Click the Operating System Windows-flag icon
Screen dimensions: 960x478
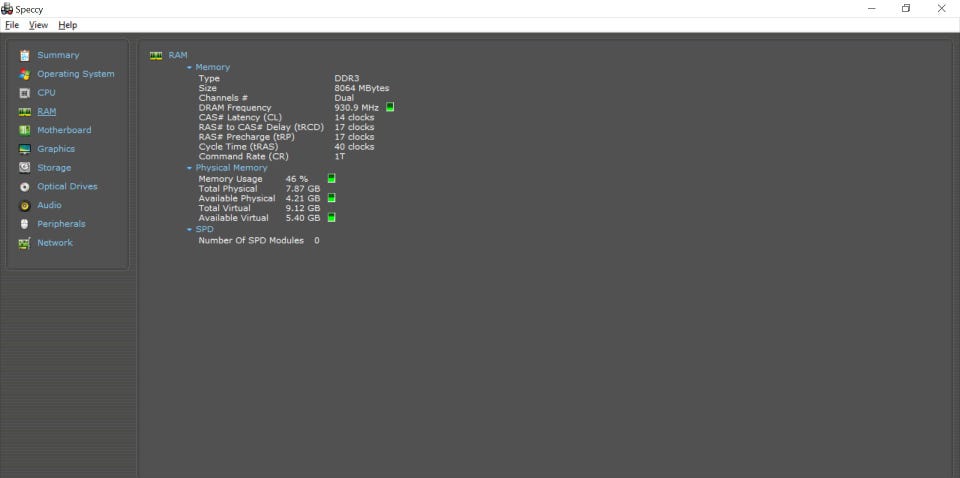pyautogui.click(x=24, y=74)
